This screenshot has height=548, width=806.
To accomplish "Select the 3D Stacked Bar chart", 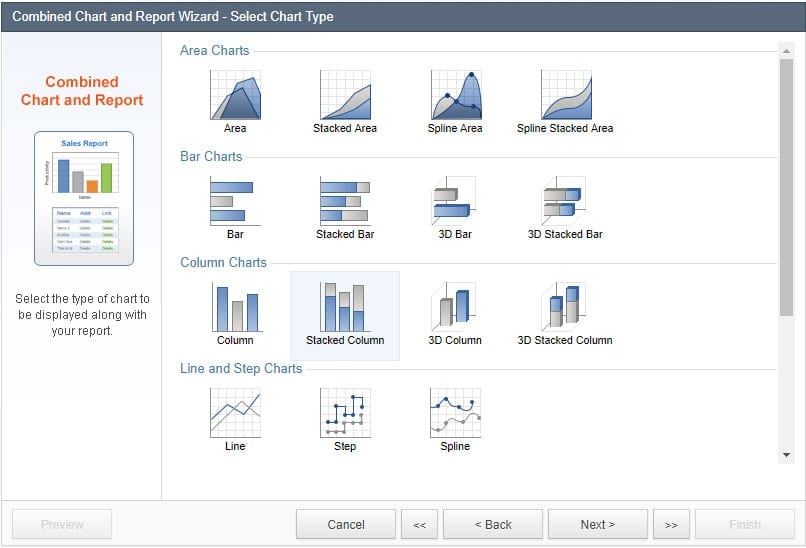I will point(565,202).
